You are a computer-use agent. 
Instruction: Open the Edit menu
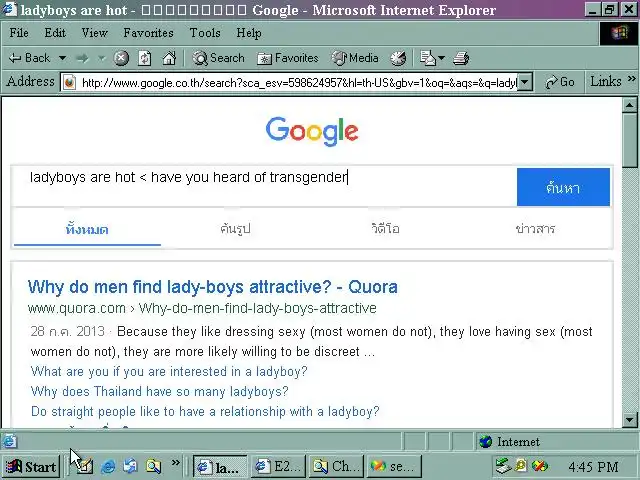coord(55,33)
